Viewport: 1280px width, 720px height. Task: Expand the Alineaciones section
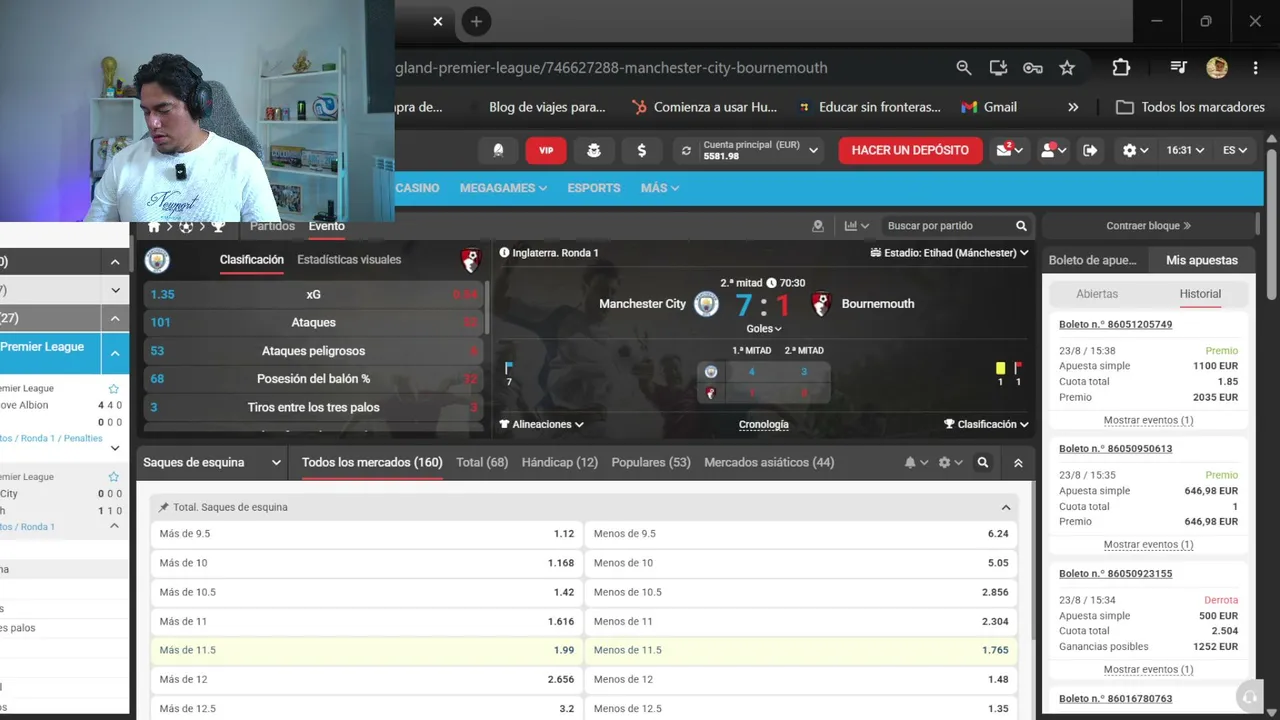541,424
